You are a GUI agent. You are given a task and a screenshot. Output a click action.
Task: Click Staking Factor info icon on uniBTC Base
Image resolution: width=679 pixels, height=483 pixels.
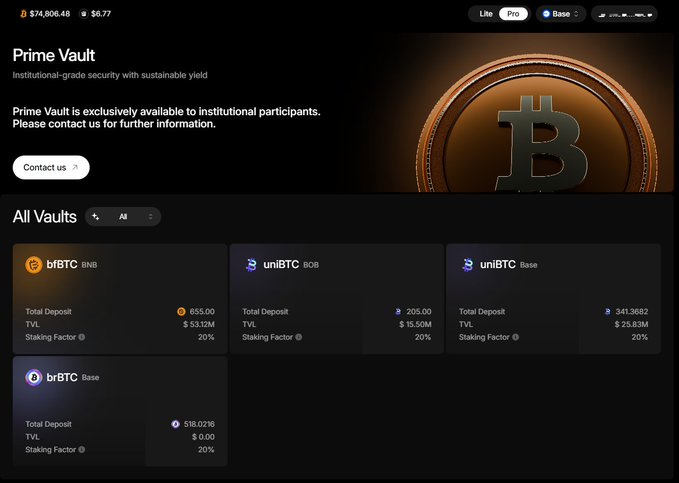[515, 337]
